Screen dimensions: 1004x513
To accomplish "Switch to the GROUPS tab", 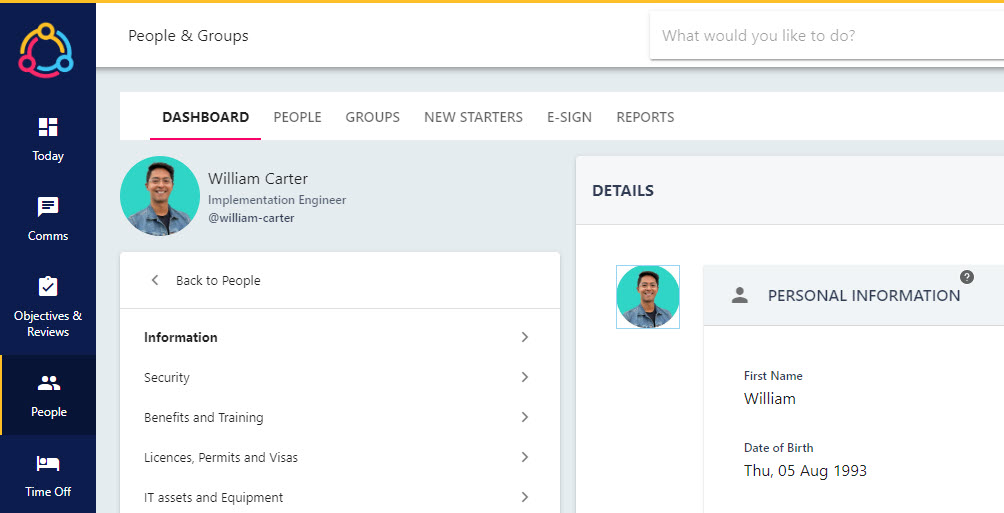I will tap(373, 117).
